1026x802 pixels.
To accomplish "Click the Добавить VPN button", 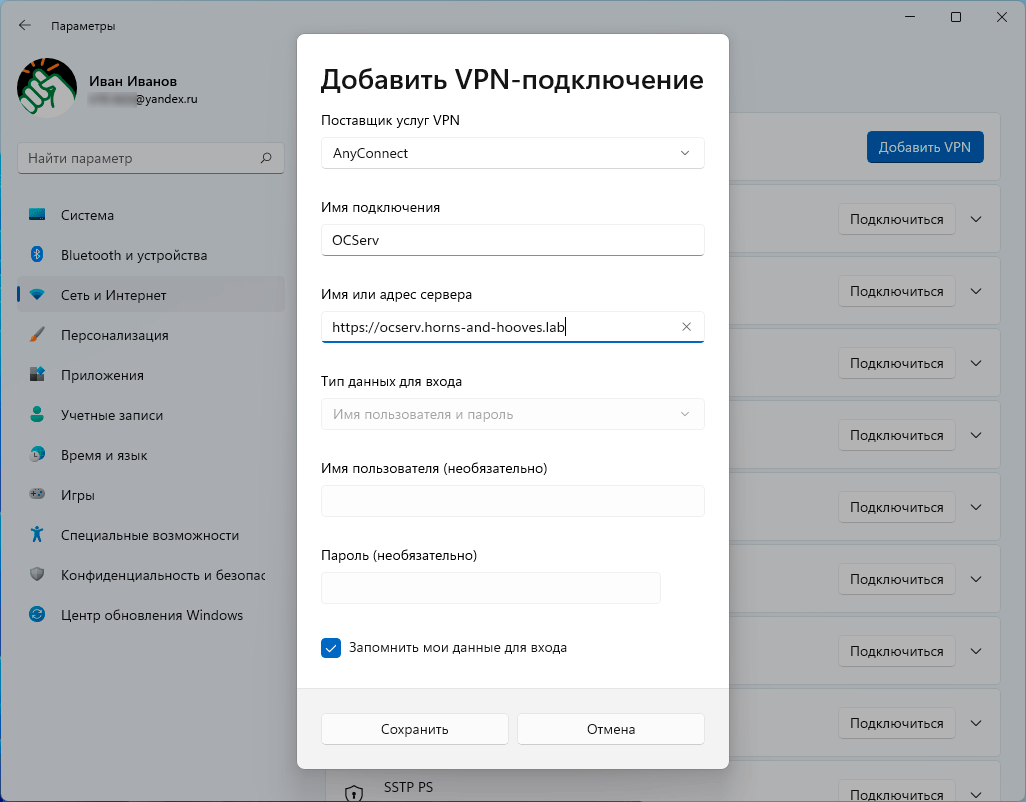I will 924,147.
